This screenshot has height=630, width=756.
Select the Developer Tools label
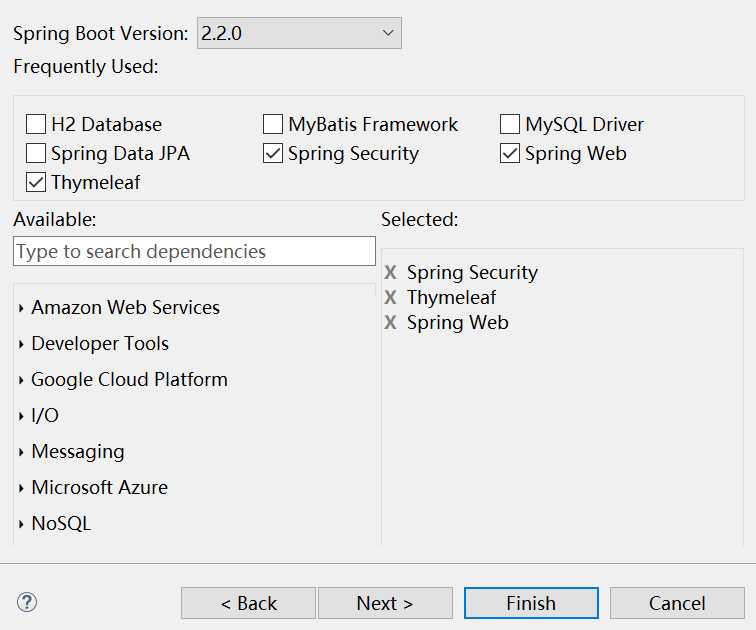coord(100,344)
